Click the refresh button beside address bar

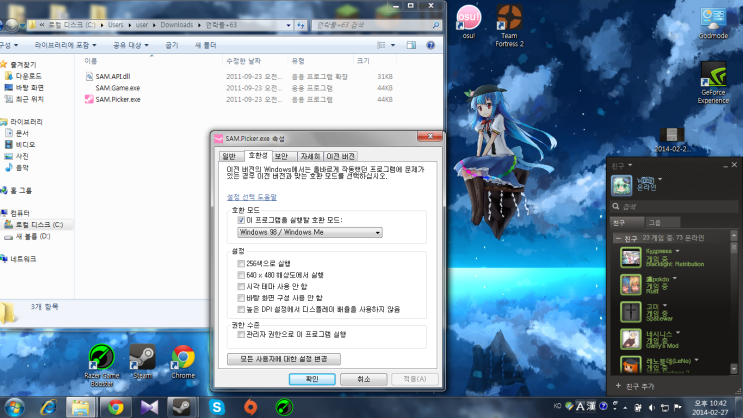click(x=301, y=25)
